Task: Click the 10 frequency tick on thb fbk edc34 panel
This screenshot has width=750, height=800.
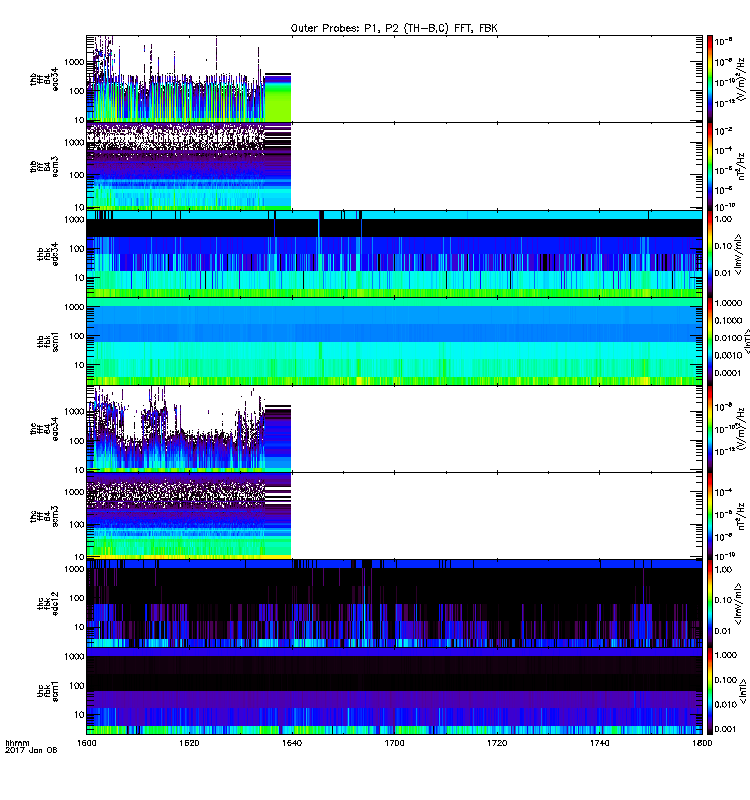Action: (x=79, y=278)
